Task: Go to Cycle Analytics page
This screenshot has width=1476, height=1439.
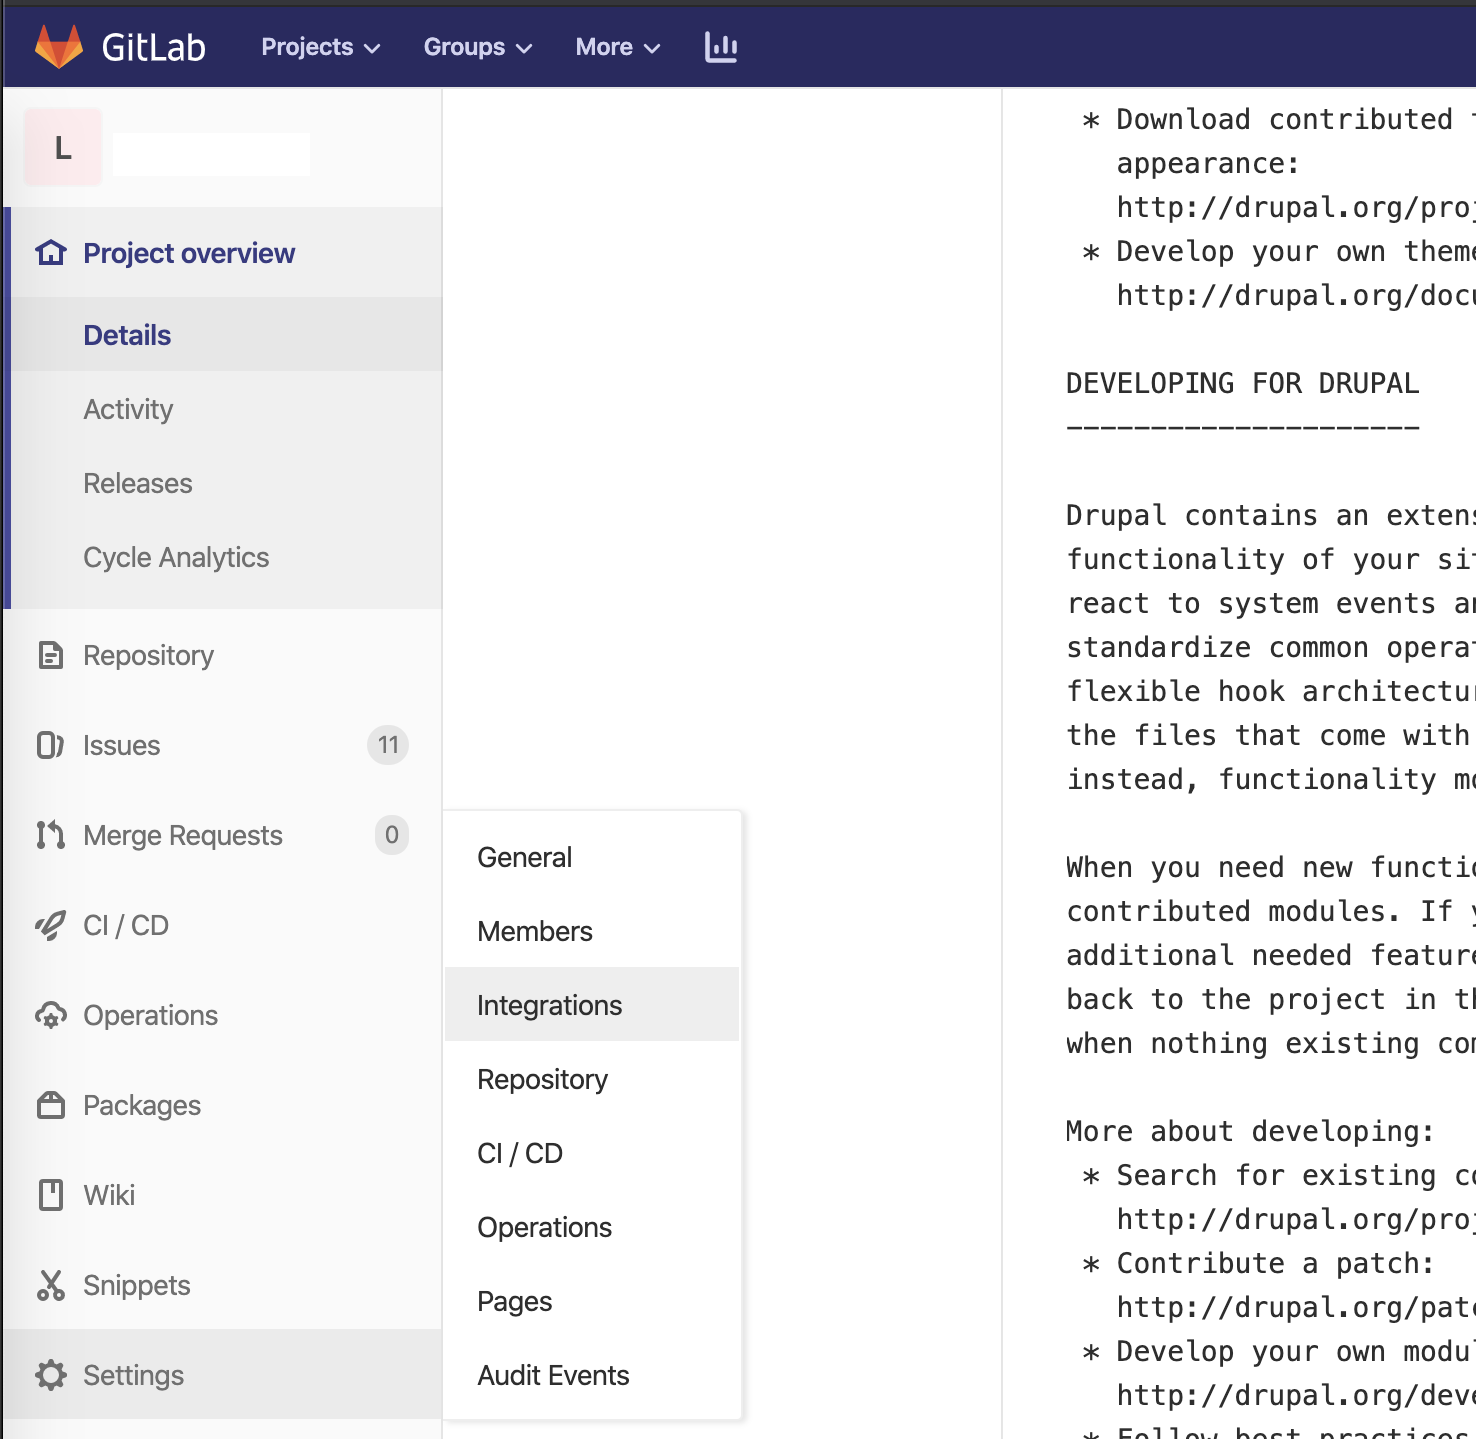Action: click(176, 557)
